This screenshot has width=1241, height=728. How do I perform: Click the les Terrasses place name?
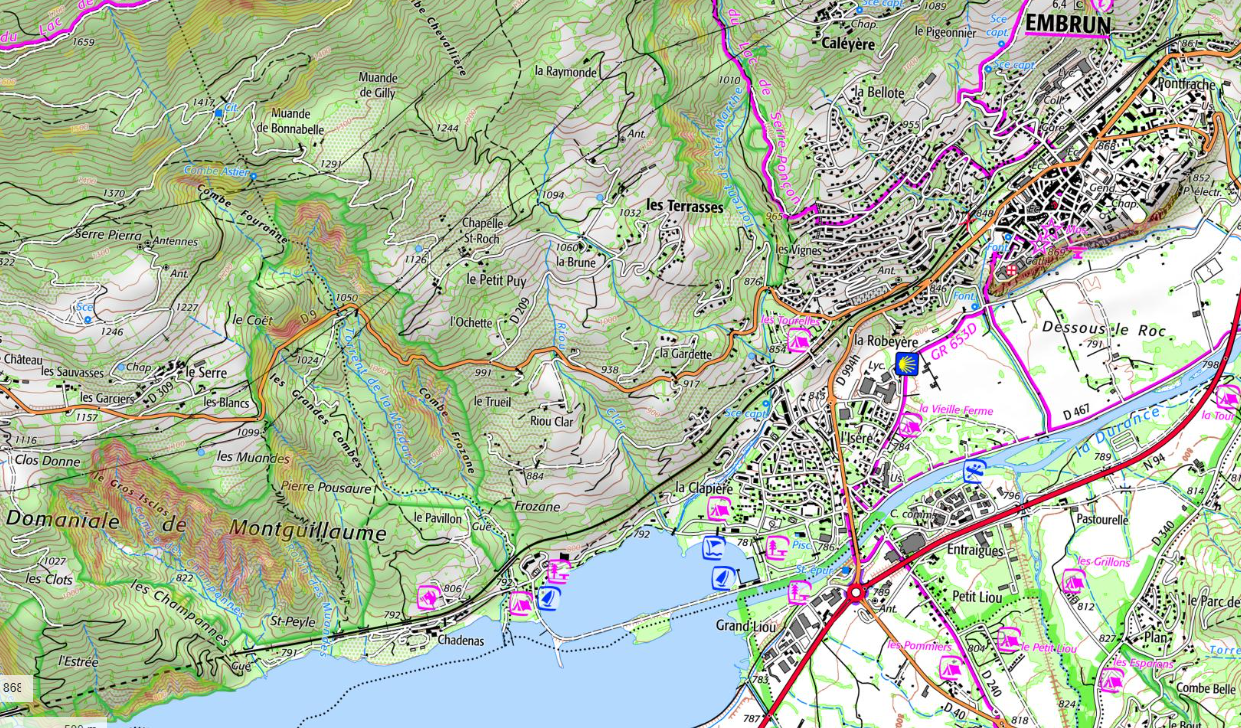coord(684,205)
